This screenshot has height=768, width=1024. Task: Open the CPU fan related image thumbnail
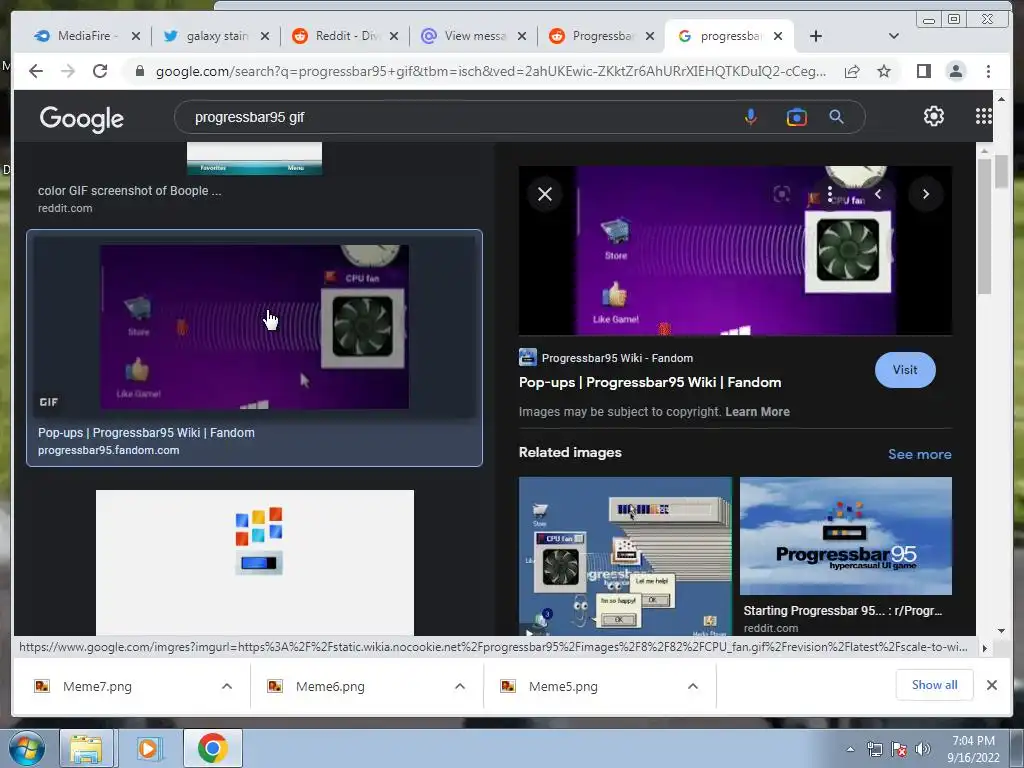click(x=625, y=556)
